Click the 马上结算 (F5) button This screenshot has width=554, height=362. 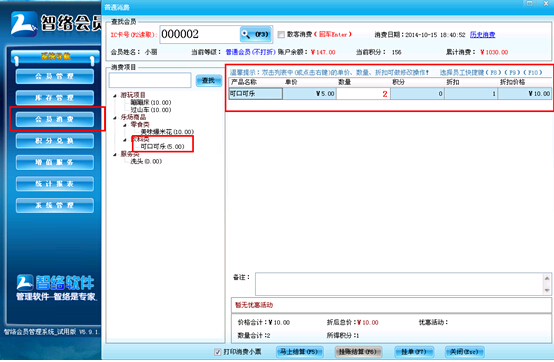(x=300, y=352)
